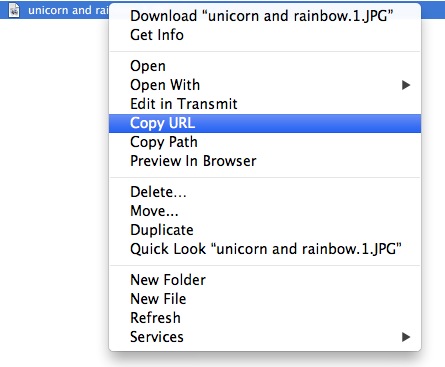445x367 pixels.
Task: Select Delete… from the menu
Action: click(x=265, y=192)
